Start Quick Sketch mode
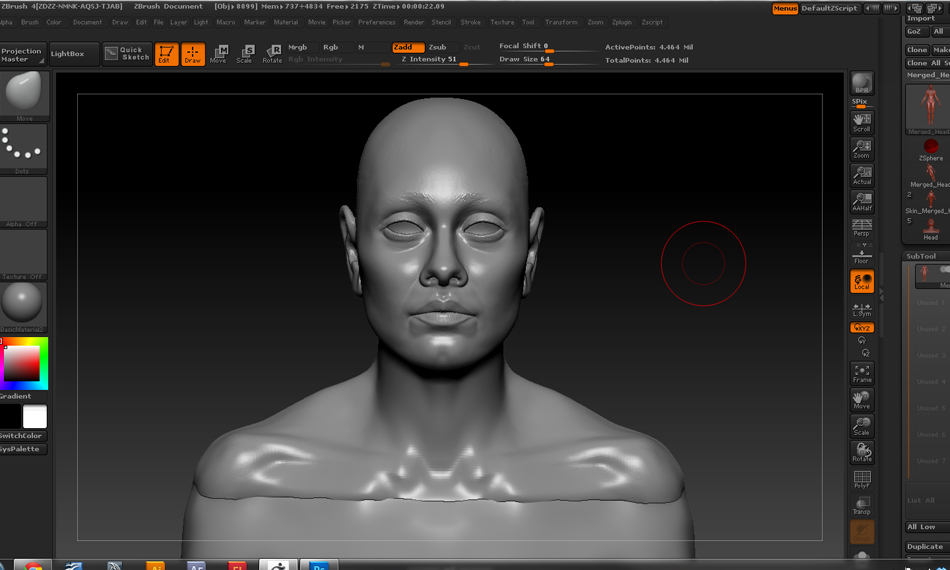950x570 pixels. coord(127,54)
